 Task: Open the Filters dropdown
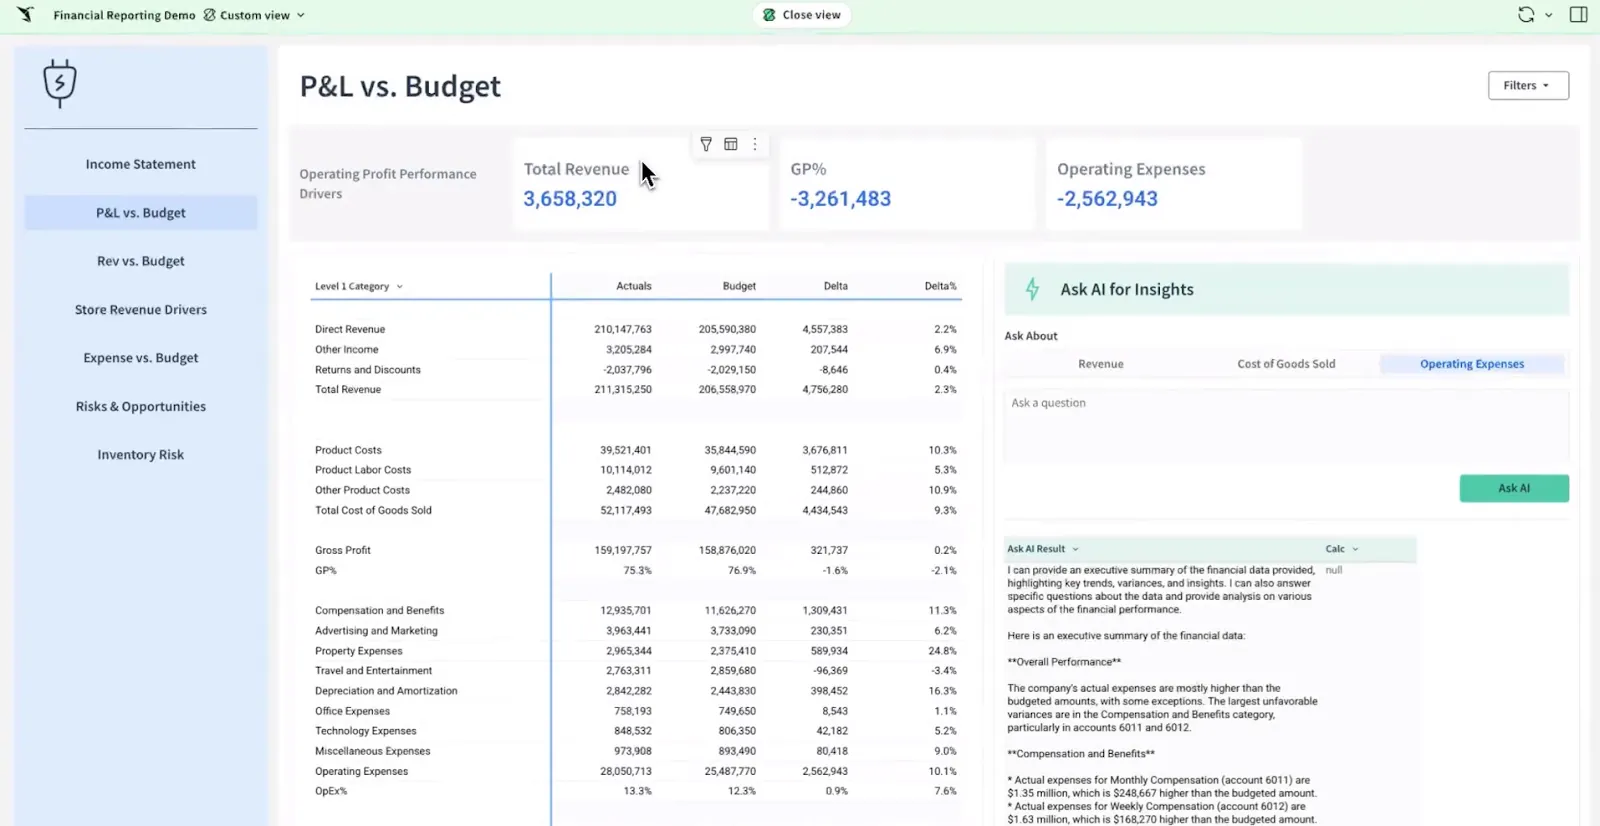[1527, 86]
